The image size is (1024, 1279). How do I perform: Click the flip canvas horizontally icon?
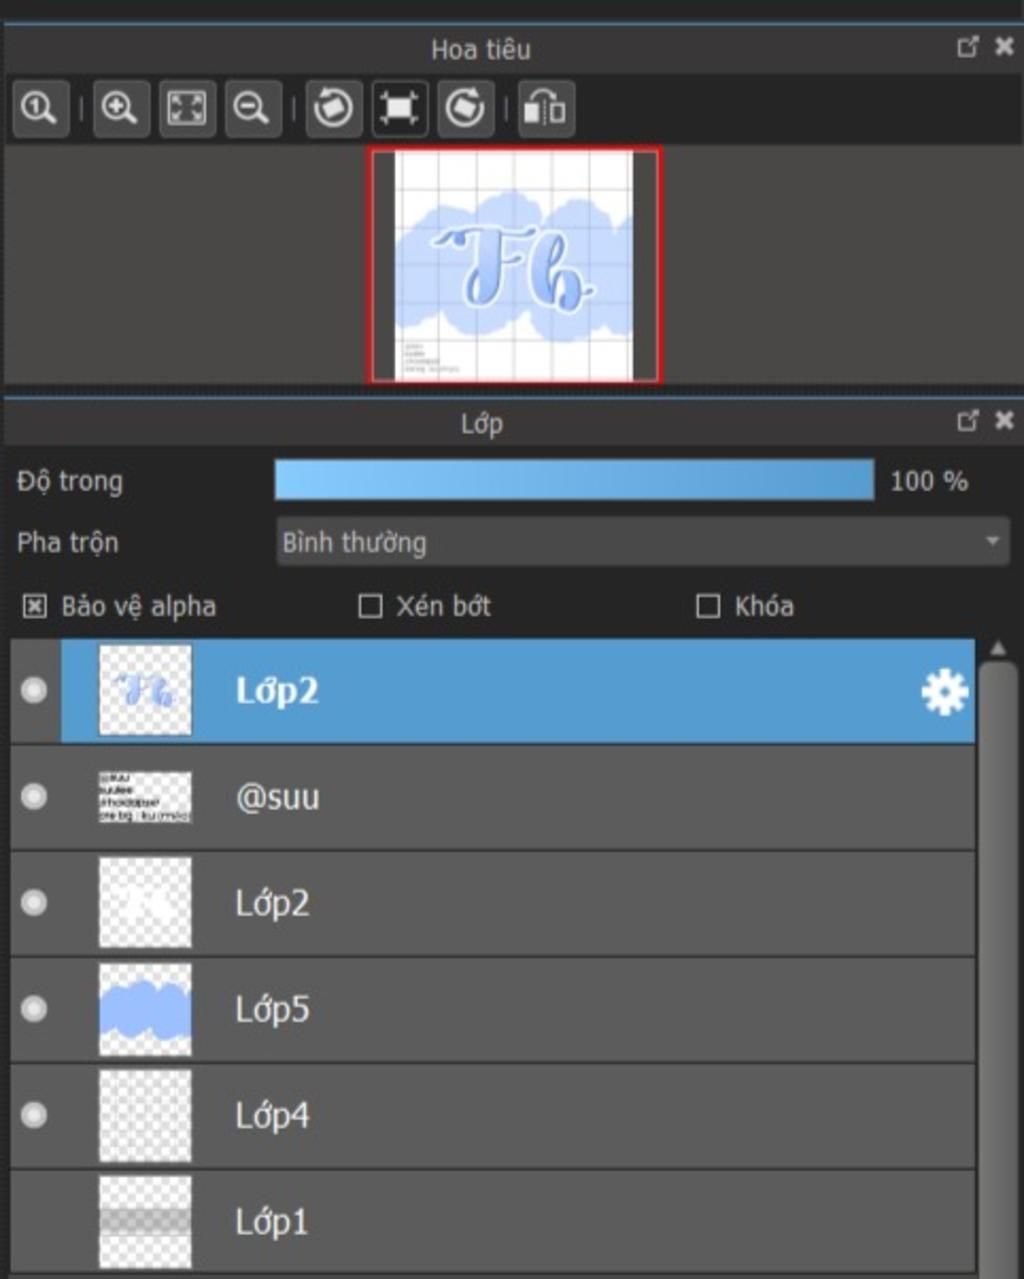tap(546, 108)
